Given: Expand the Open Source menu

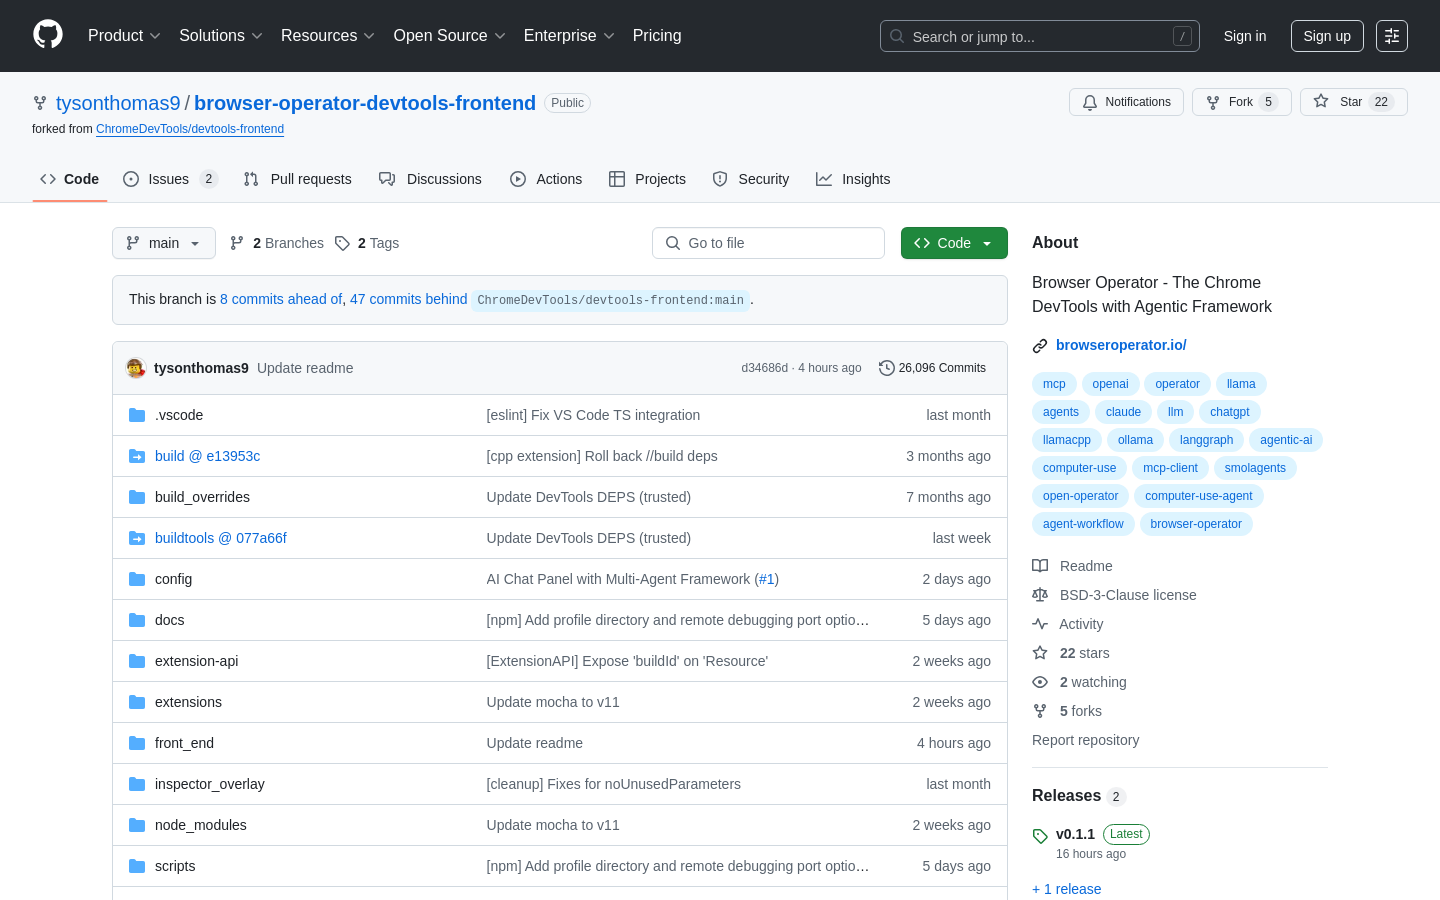Looking at the screenshot, I should 450,36.
